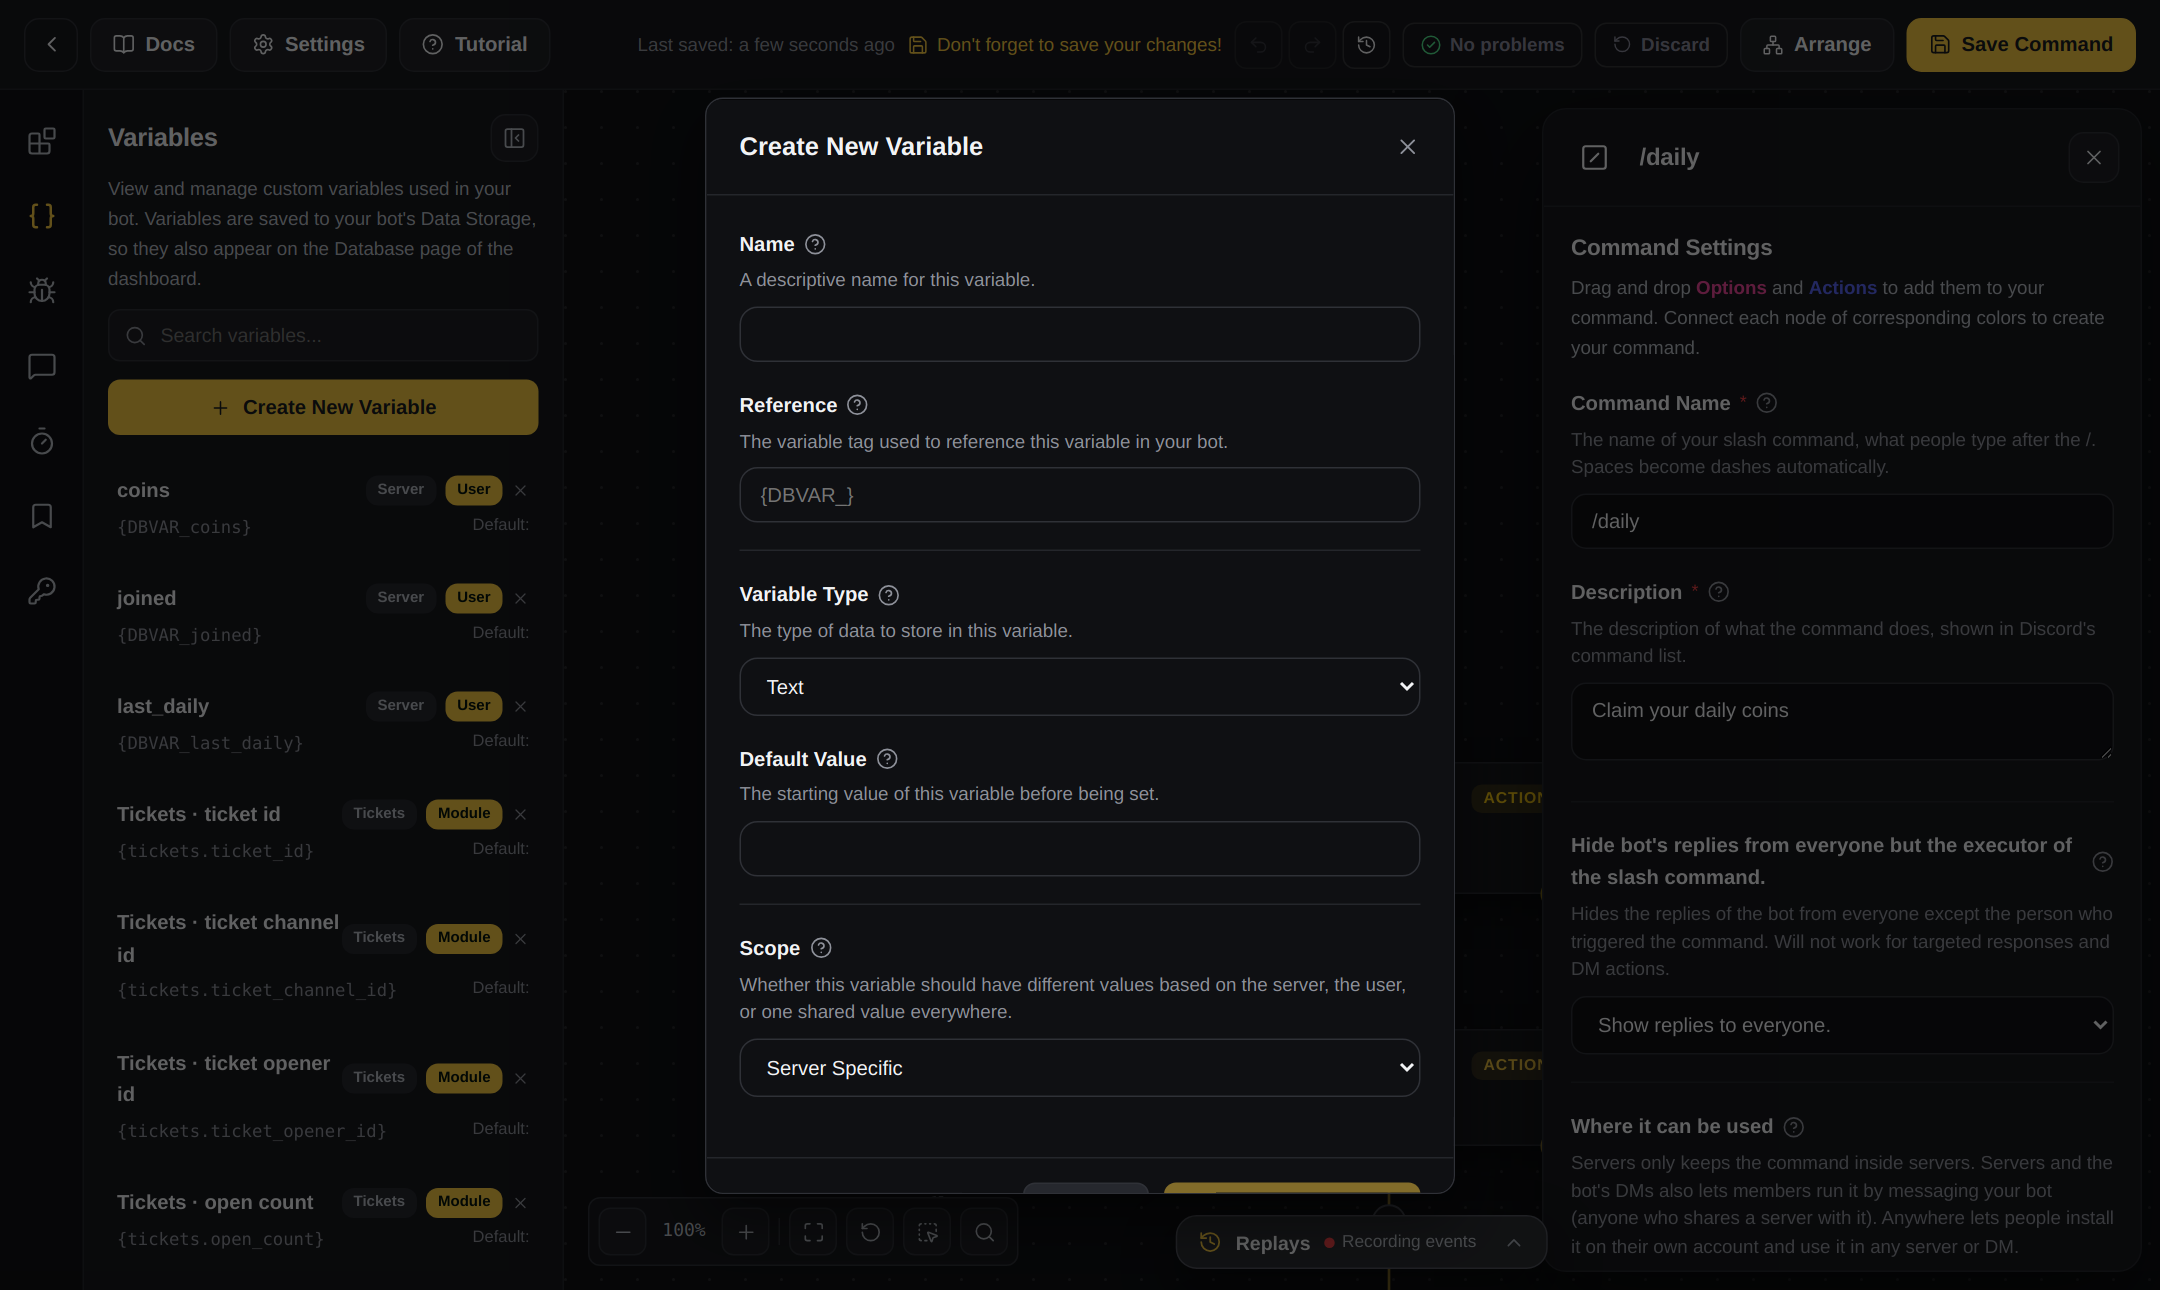The width and height of the screenshot is (2160, 1290).
Task: Open Show replies to everyone dropdown
Action: click(x=1841, y=1025)
